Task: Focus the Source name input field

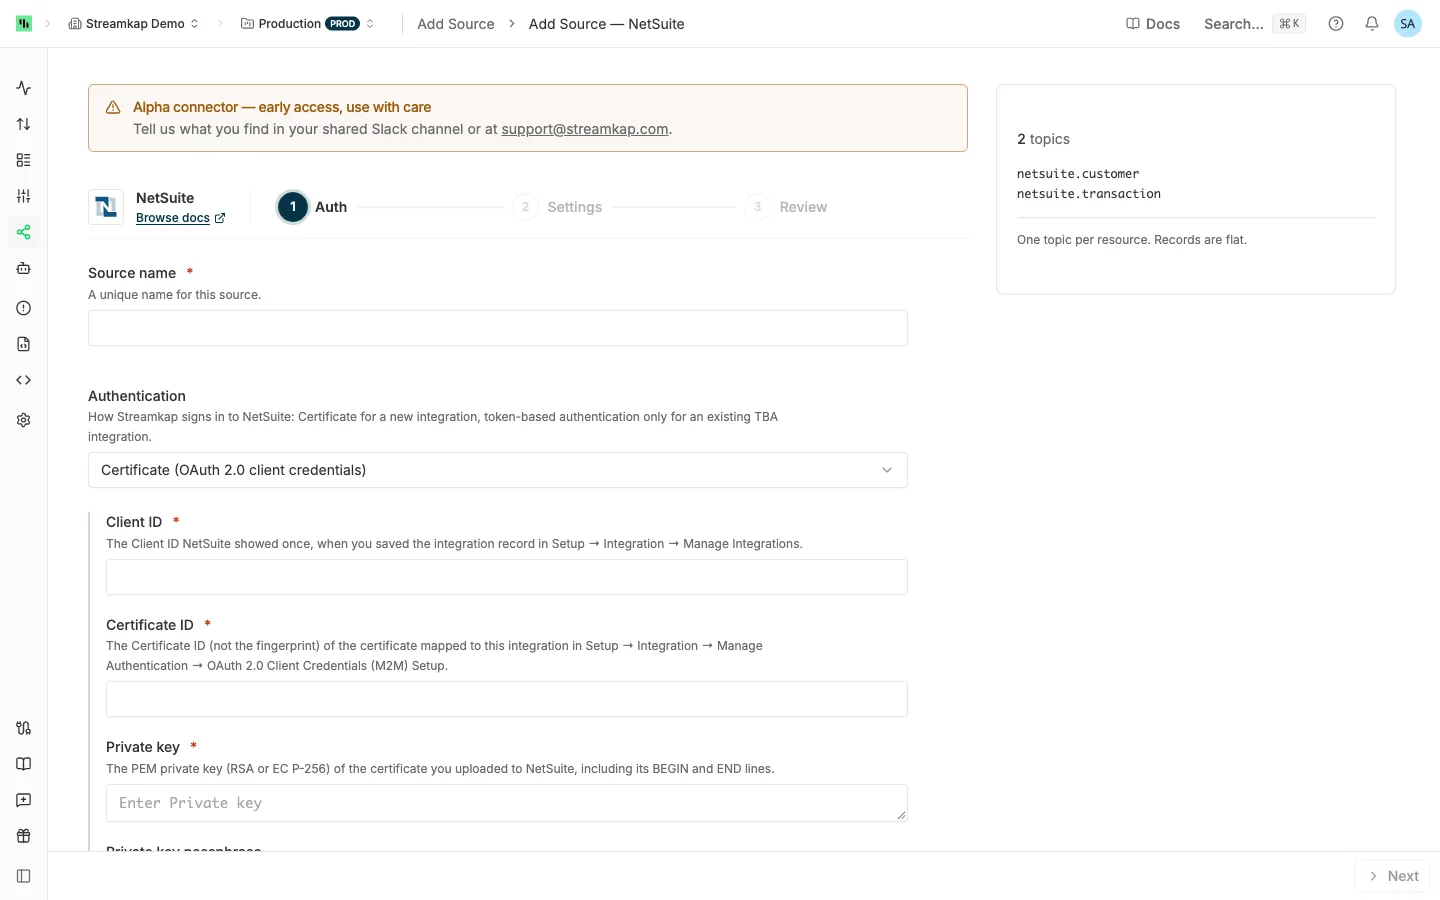Action: 498,328
